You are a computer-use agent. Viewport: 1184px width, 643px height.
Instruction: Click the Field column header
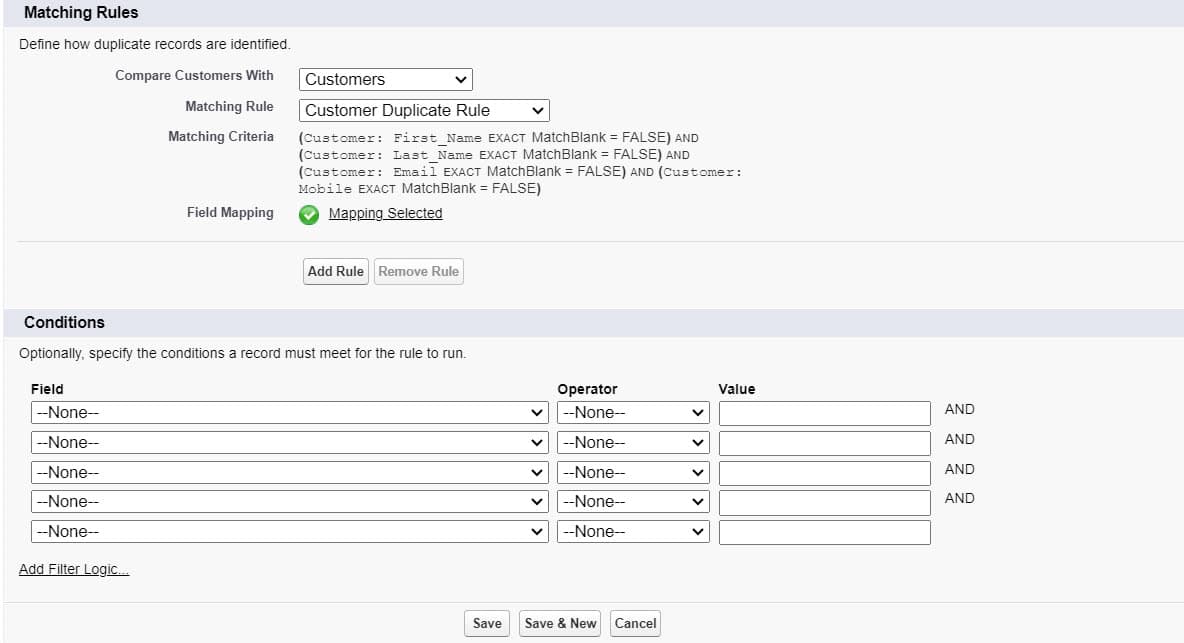pyautogui.click(x=47, y=389)
